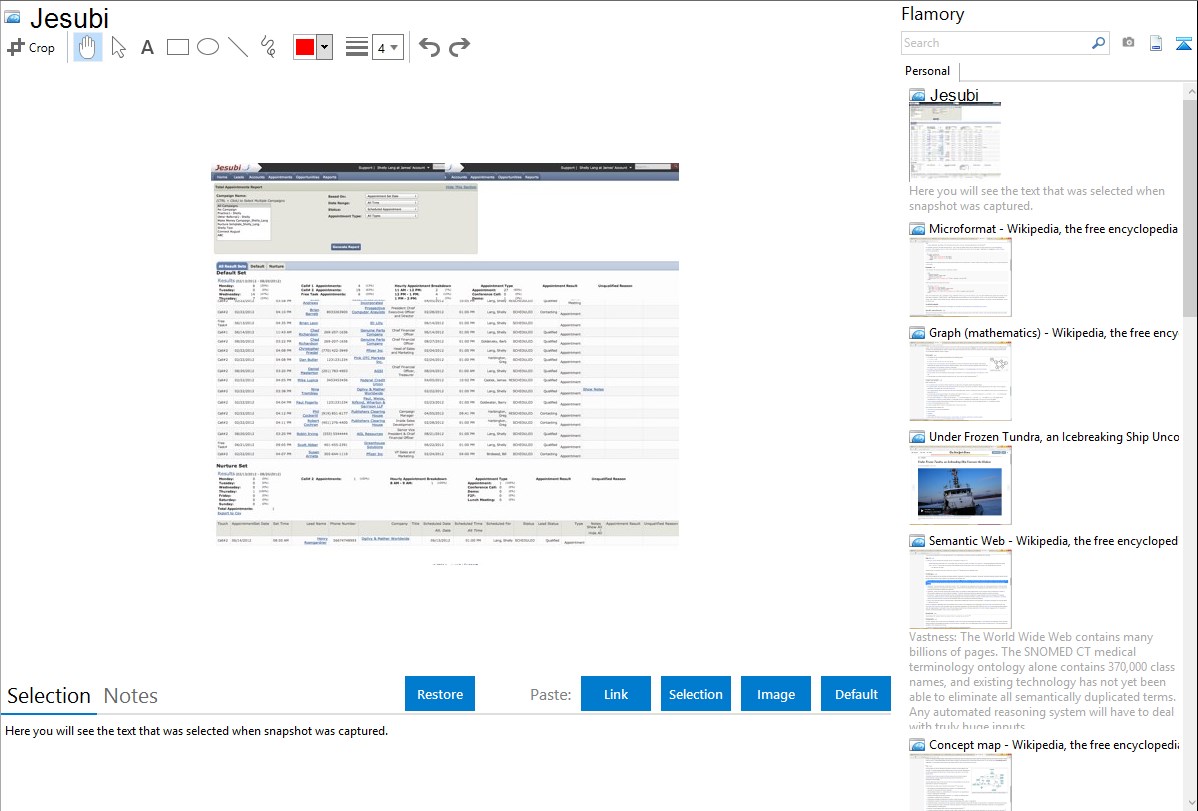Click the snapshot icon beside Graph (mathematics) entry
The height and width of the screenshot is (811, 1198).
(x=918, y=333)
